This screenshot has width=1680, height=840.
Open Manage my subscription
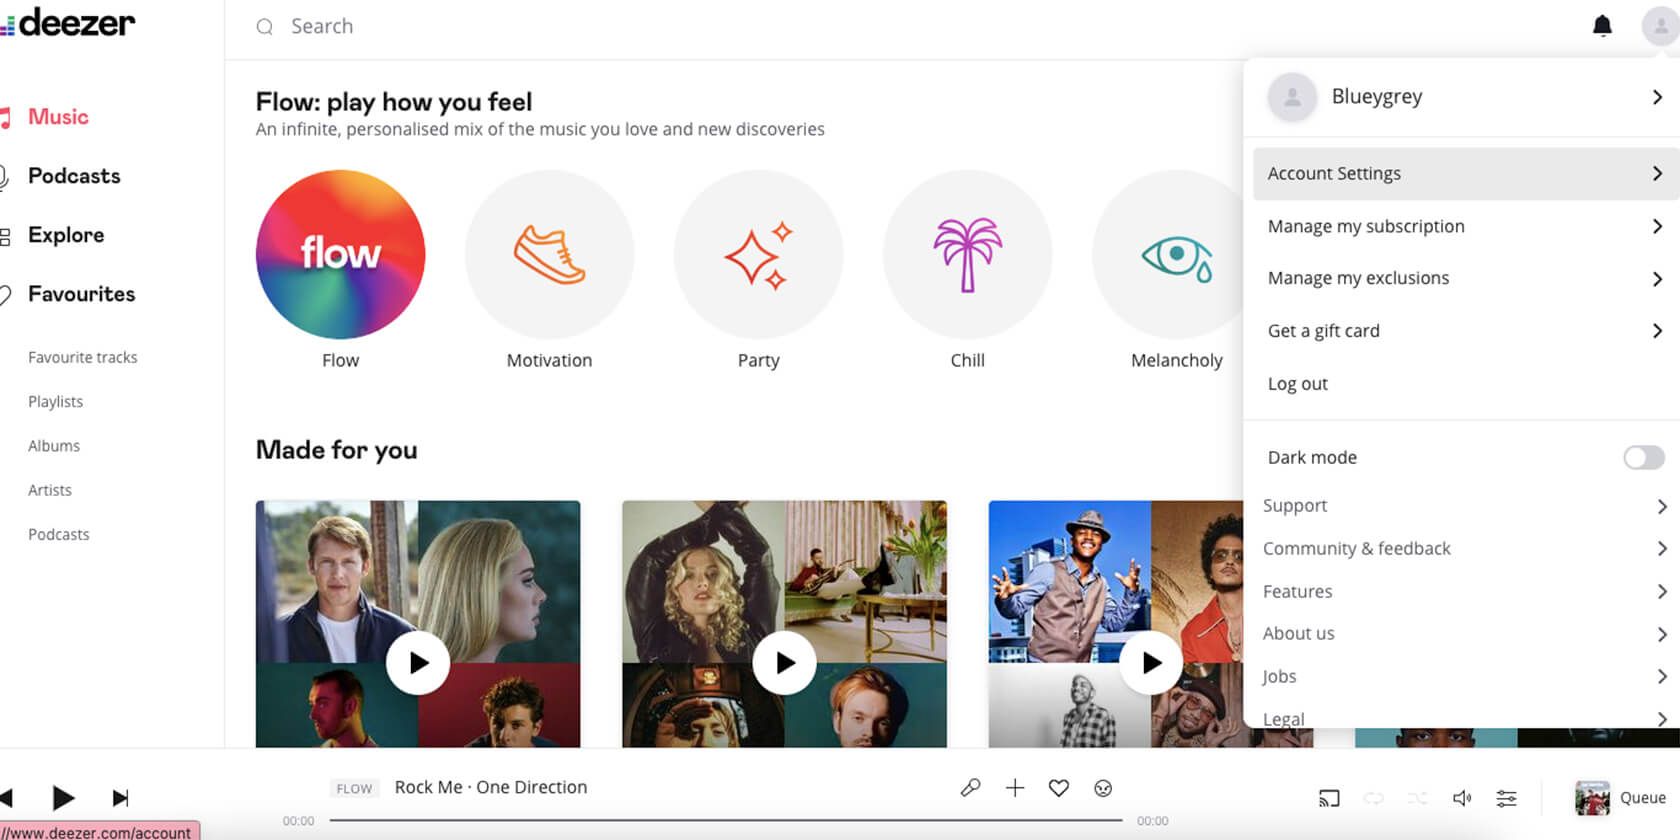(1465, 226)
